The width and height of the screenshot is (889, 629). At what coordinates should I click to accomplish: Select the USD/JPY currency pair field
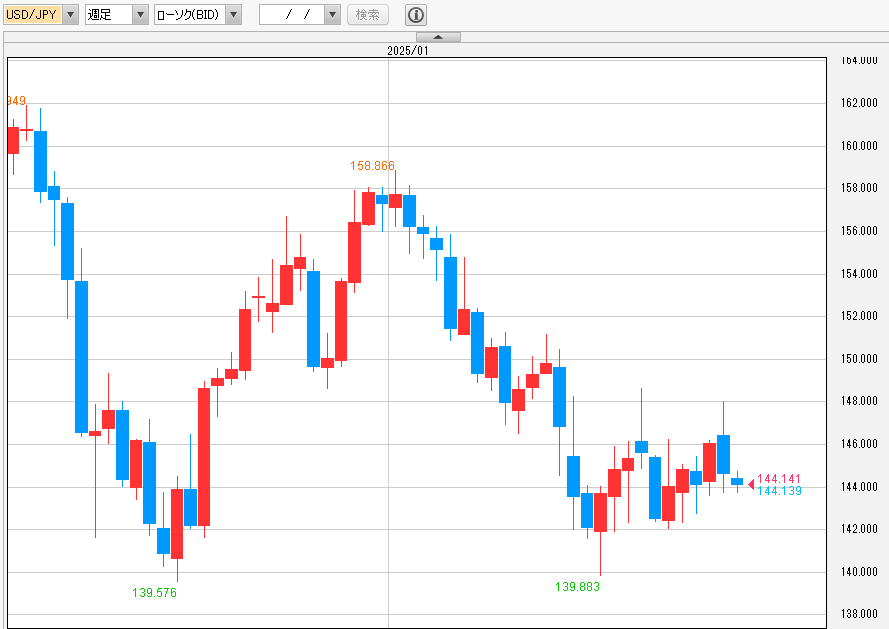pyautogui.click(x=33, y=15)
